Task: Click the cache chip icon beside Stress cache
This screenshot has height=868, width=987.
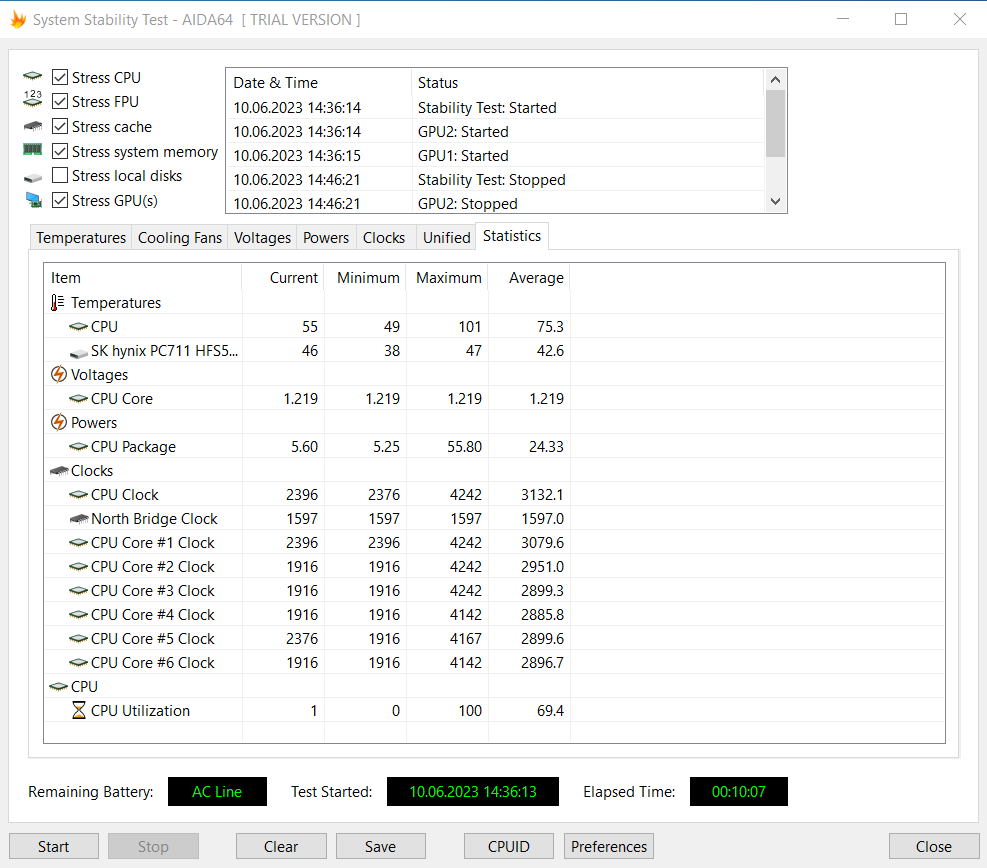Action: click(x=32, y=126)
